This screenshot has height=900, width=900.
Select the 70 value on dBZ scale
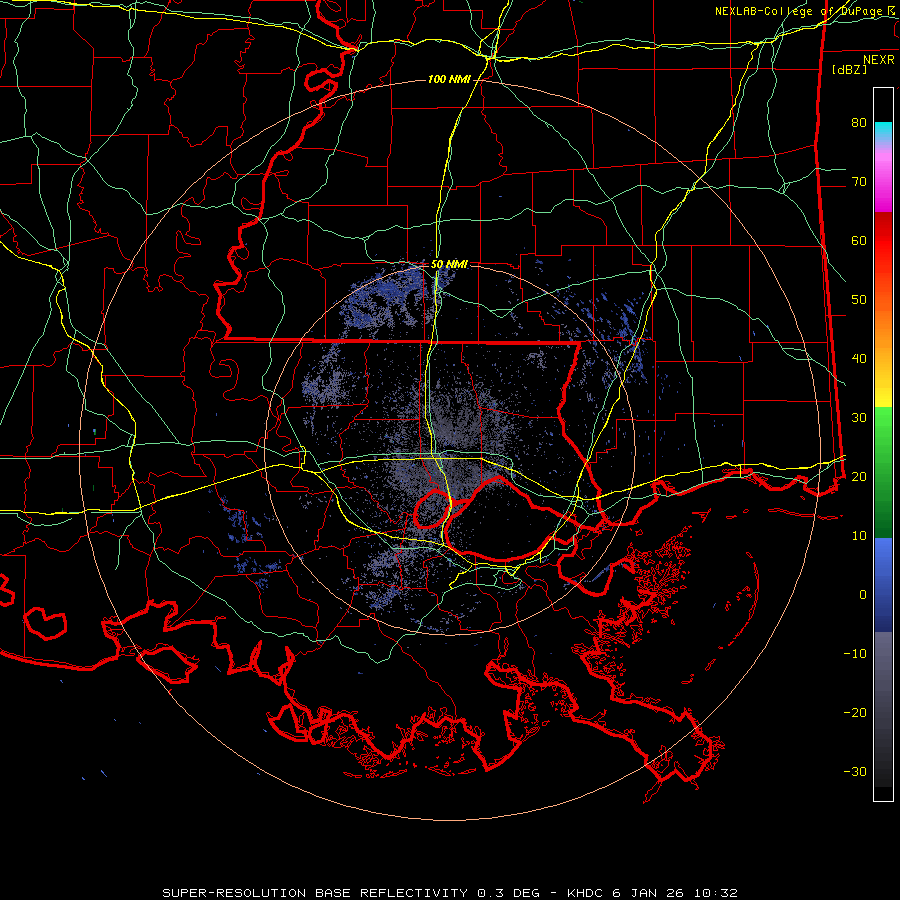pyautogui.click(x=859, y=181)
